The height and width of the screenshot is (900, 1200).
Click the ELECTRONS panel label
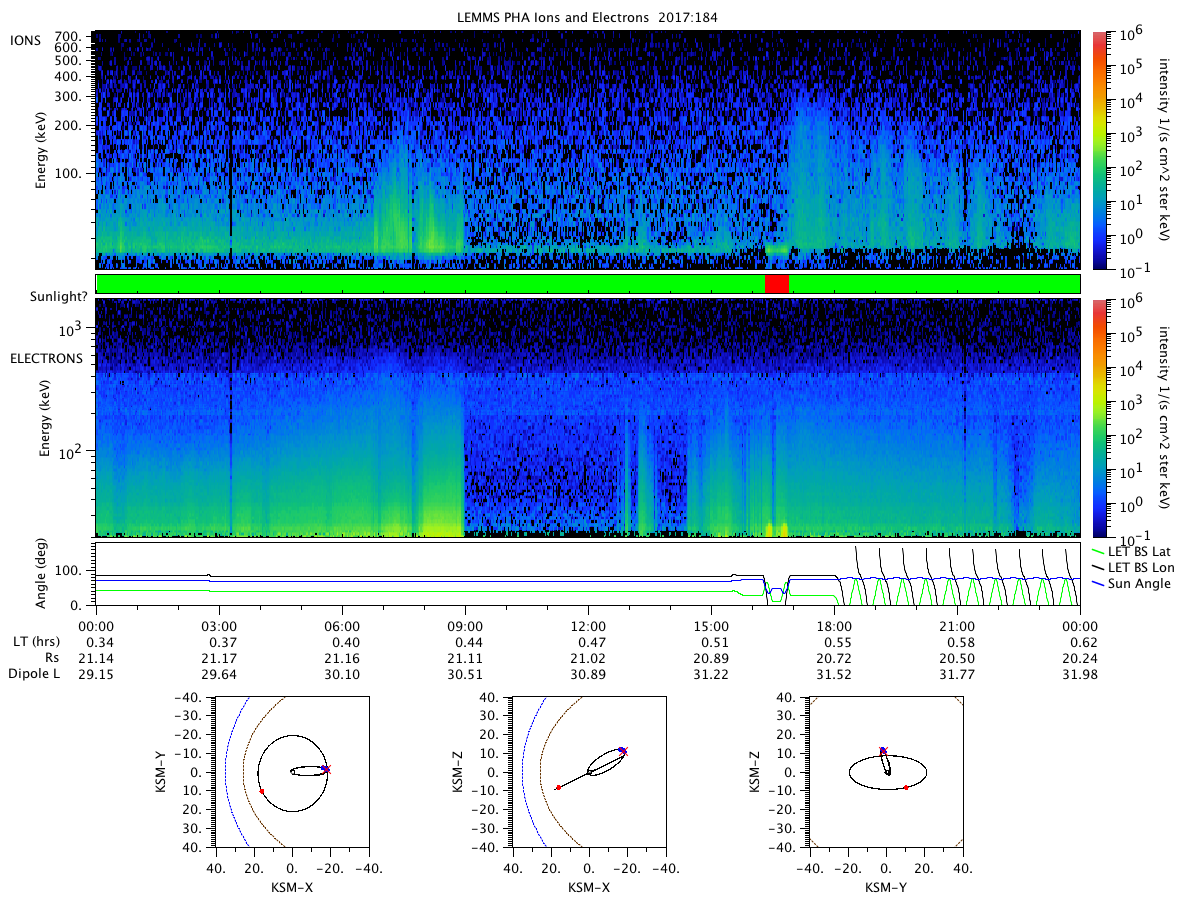[x=47, y=358]
